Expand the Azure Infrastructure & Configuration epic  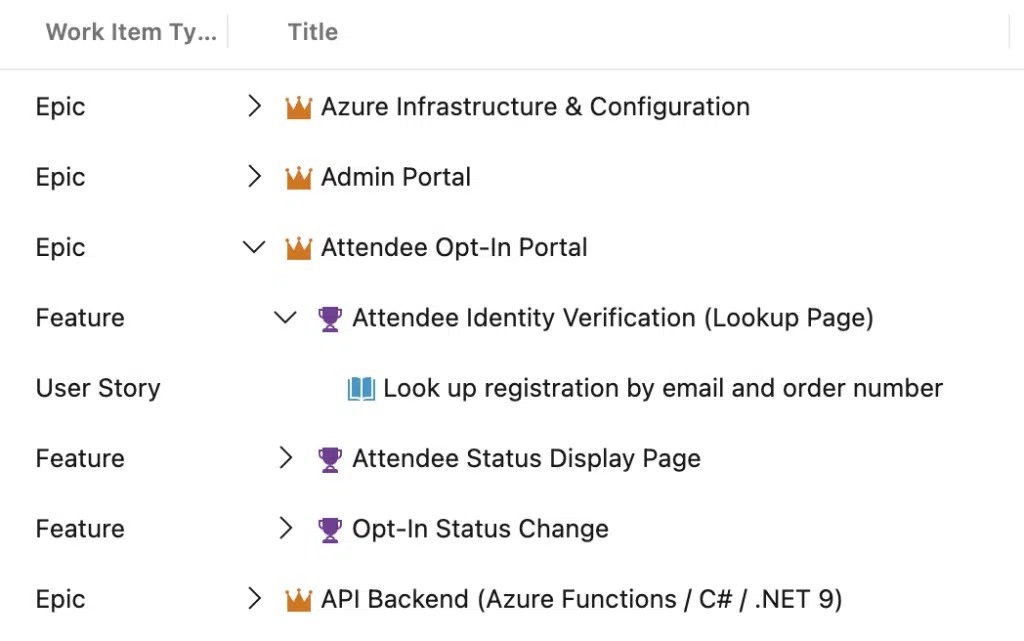click(x=254, y=107)
